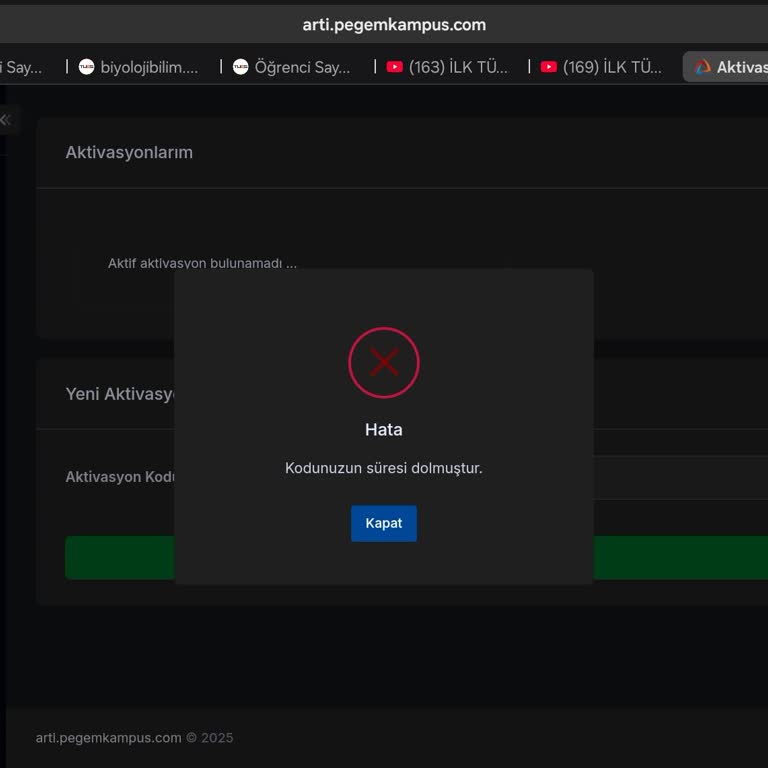The height and width of the screenshot is (768, 768).
Task: Click the footer arti.pegemkampus.com © 2025 text
Action: pos(134,738)
